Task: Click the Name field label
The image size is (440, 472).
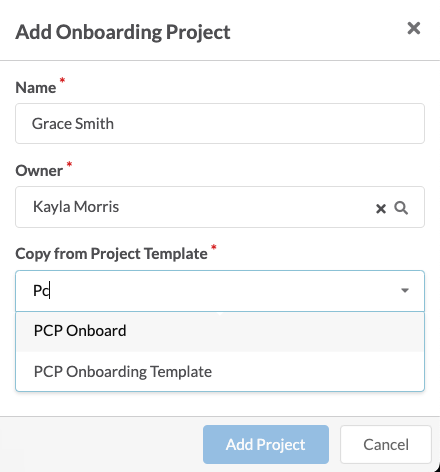Action: coord(36,88)
